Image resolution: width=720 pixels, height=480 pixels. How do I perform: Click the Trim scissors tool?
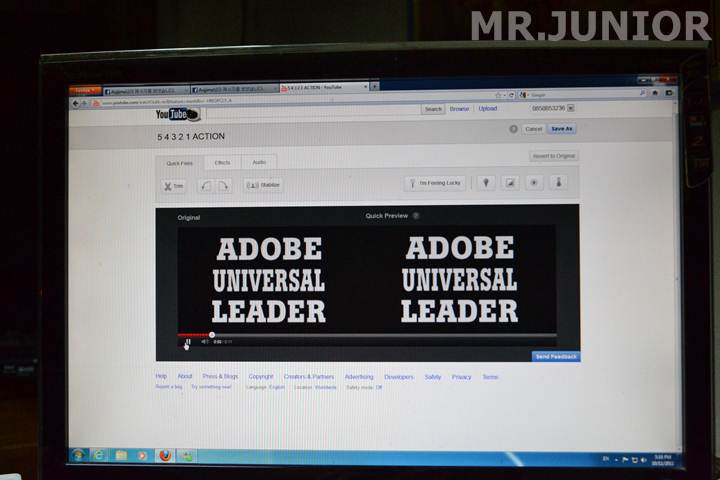[174, 186]
